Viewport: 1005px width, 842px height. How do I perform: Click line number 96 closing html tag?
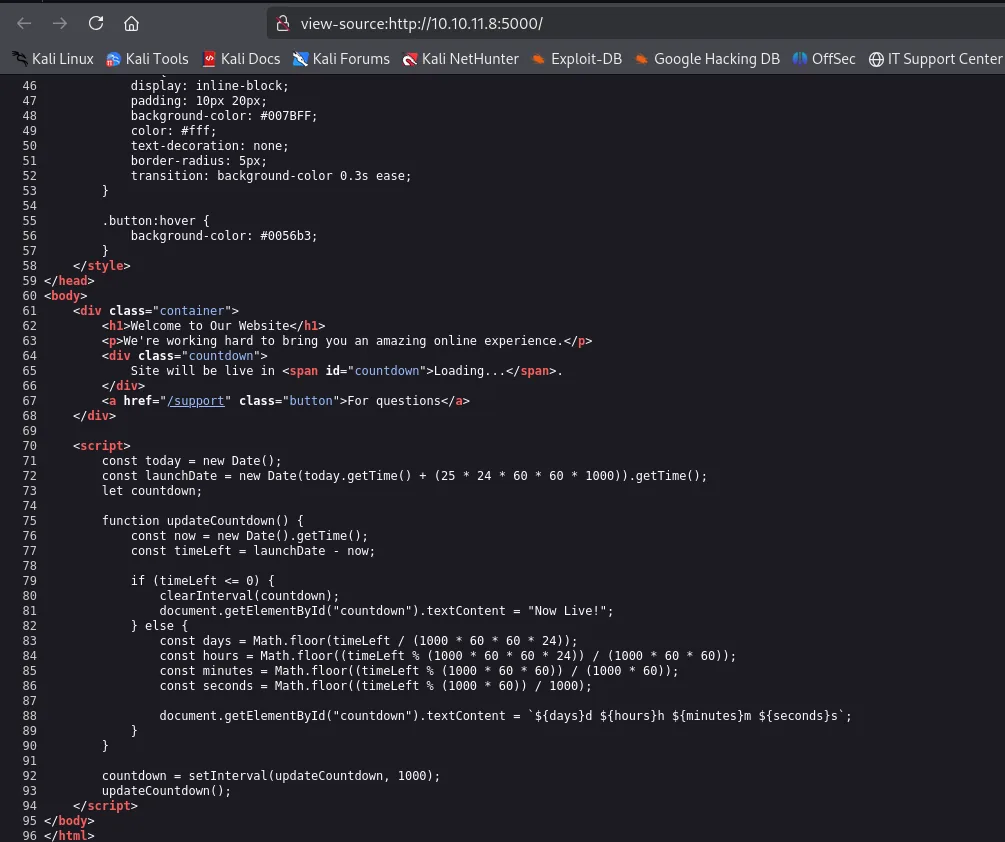[x=29, y=835]
